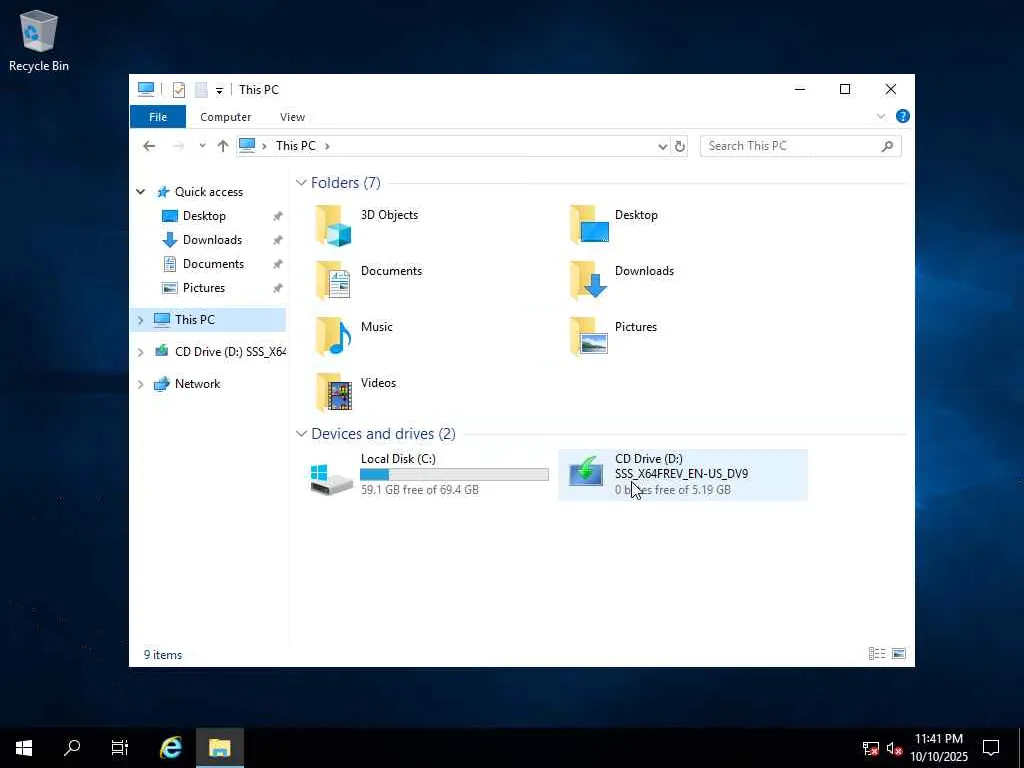Click the SSS_X64FREV_EN-US_DV9 label

681,474
